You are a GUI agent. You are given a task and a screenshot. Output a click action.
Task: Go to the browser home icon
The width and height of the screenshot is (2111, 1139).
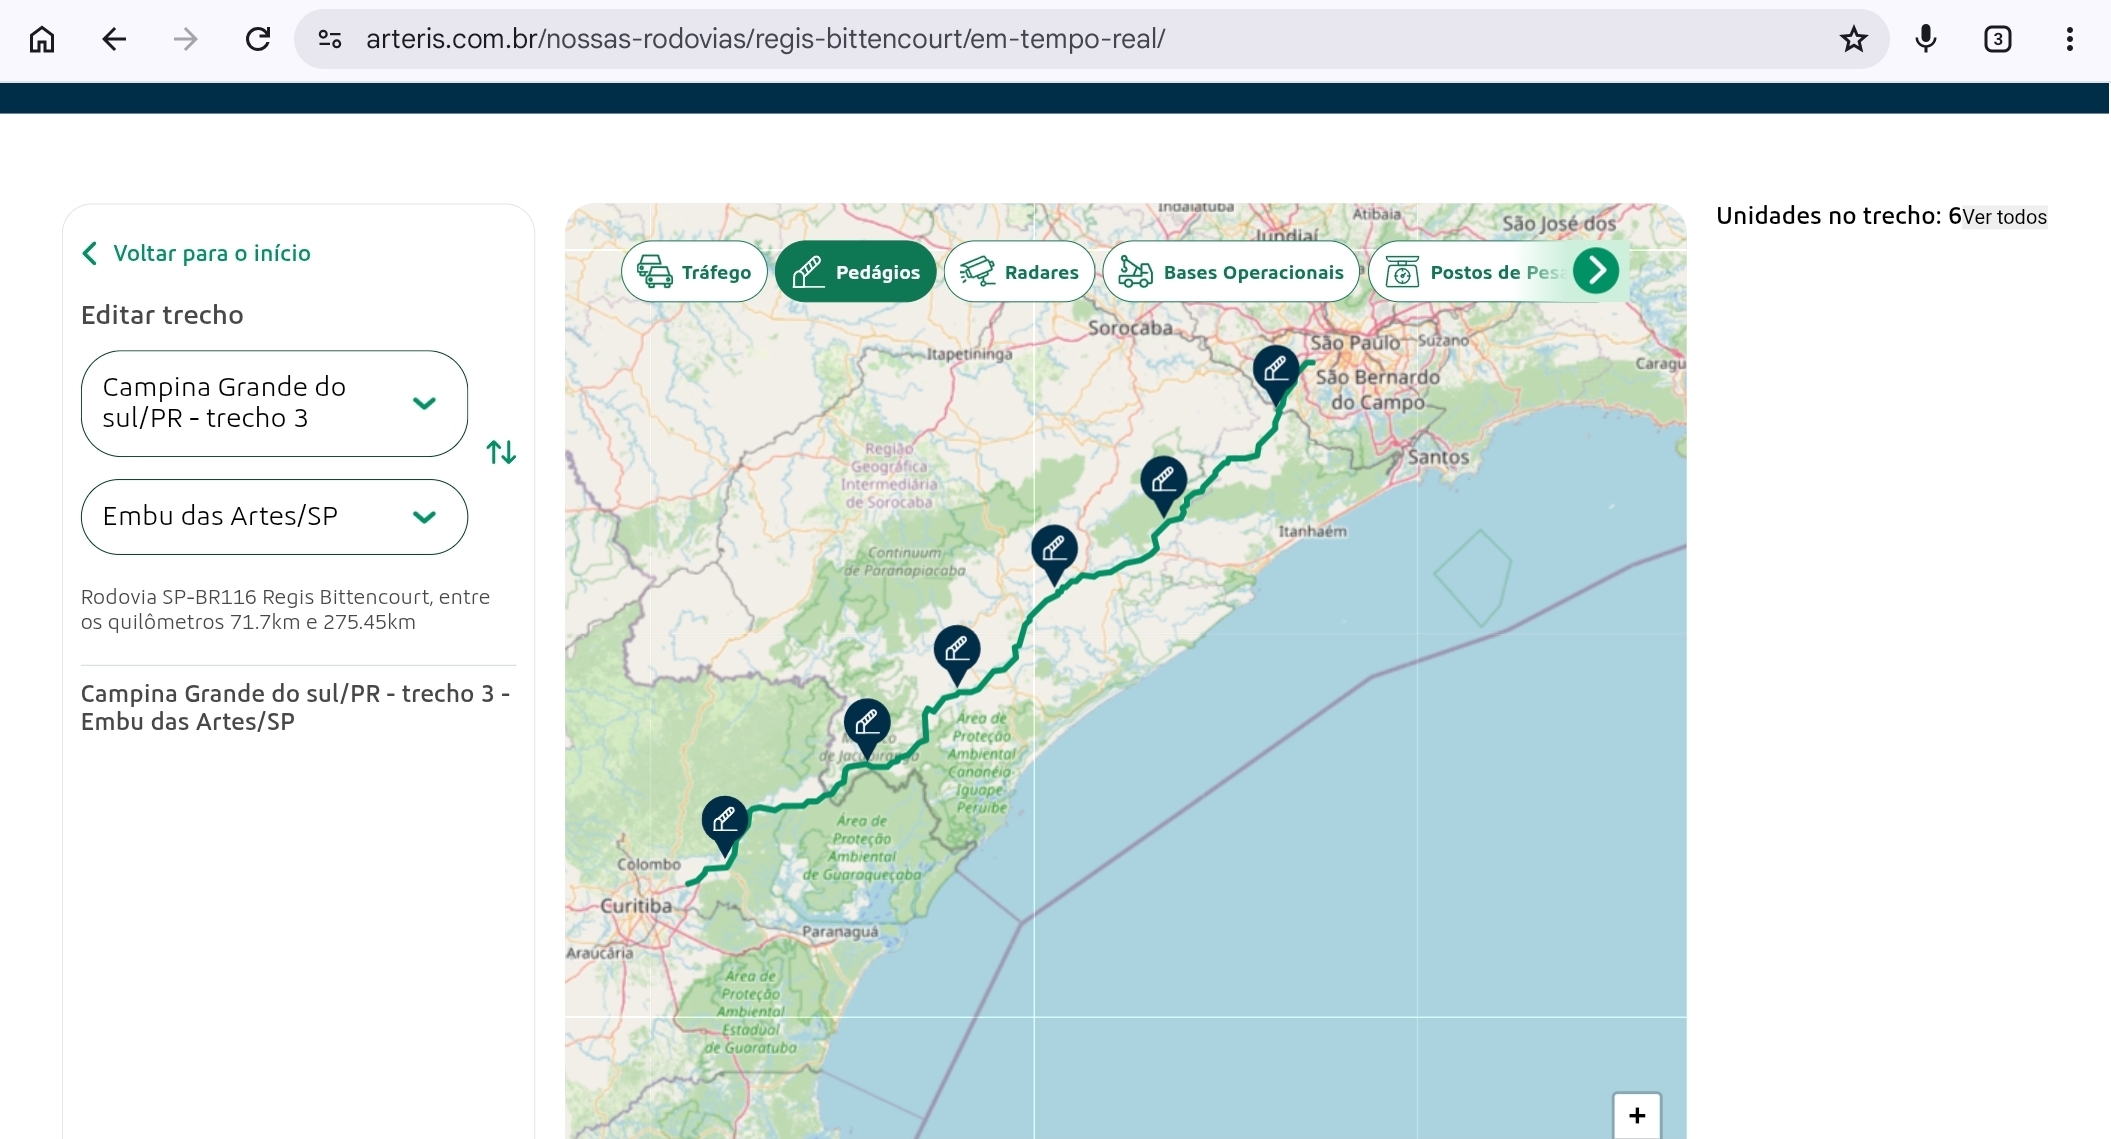[42, 39]
